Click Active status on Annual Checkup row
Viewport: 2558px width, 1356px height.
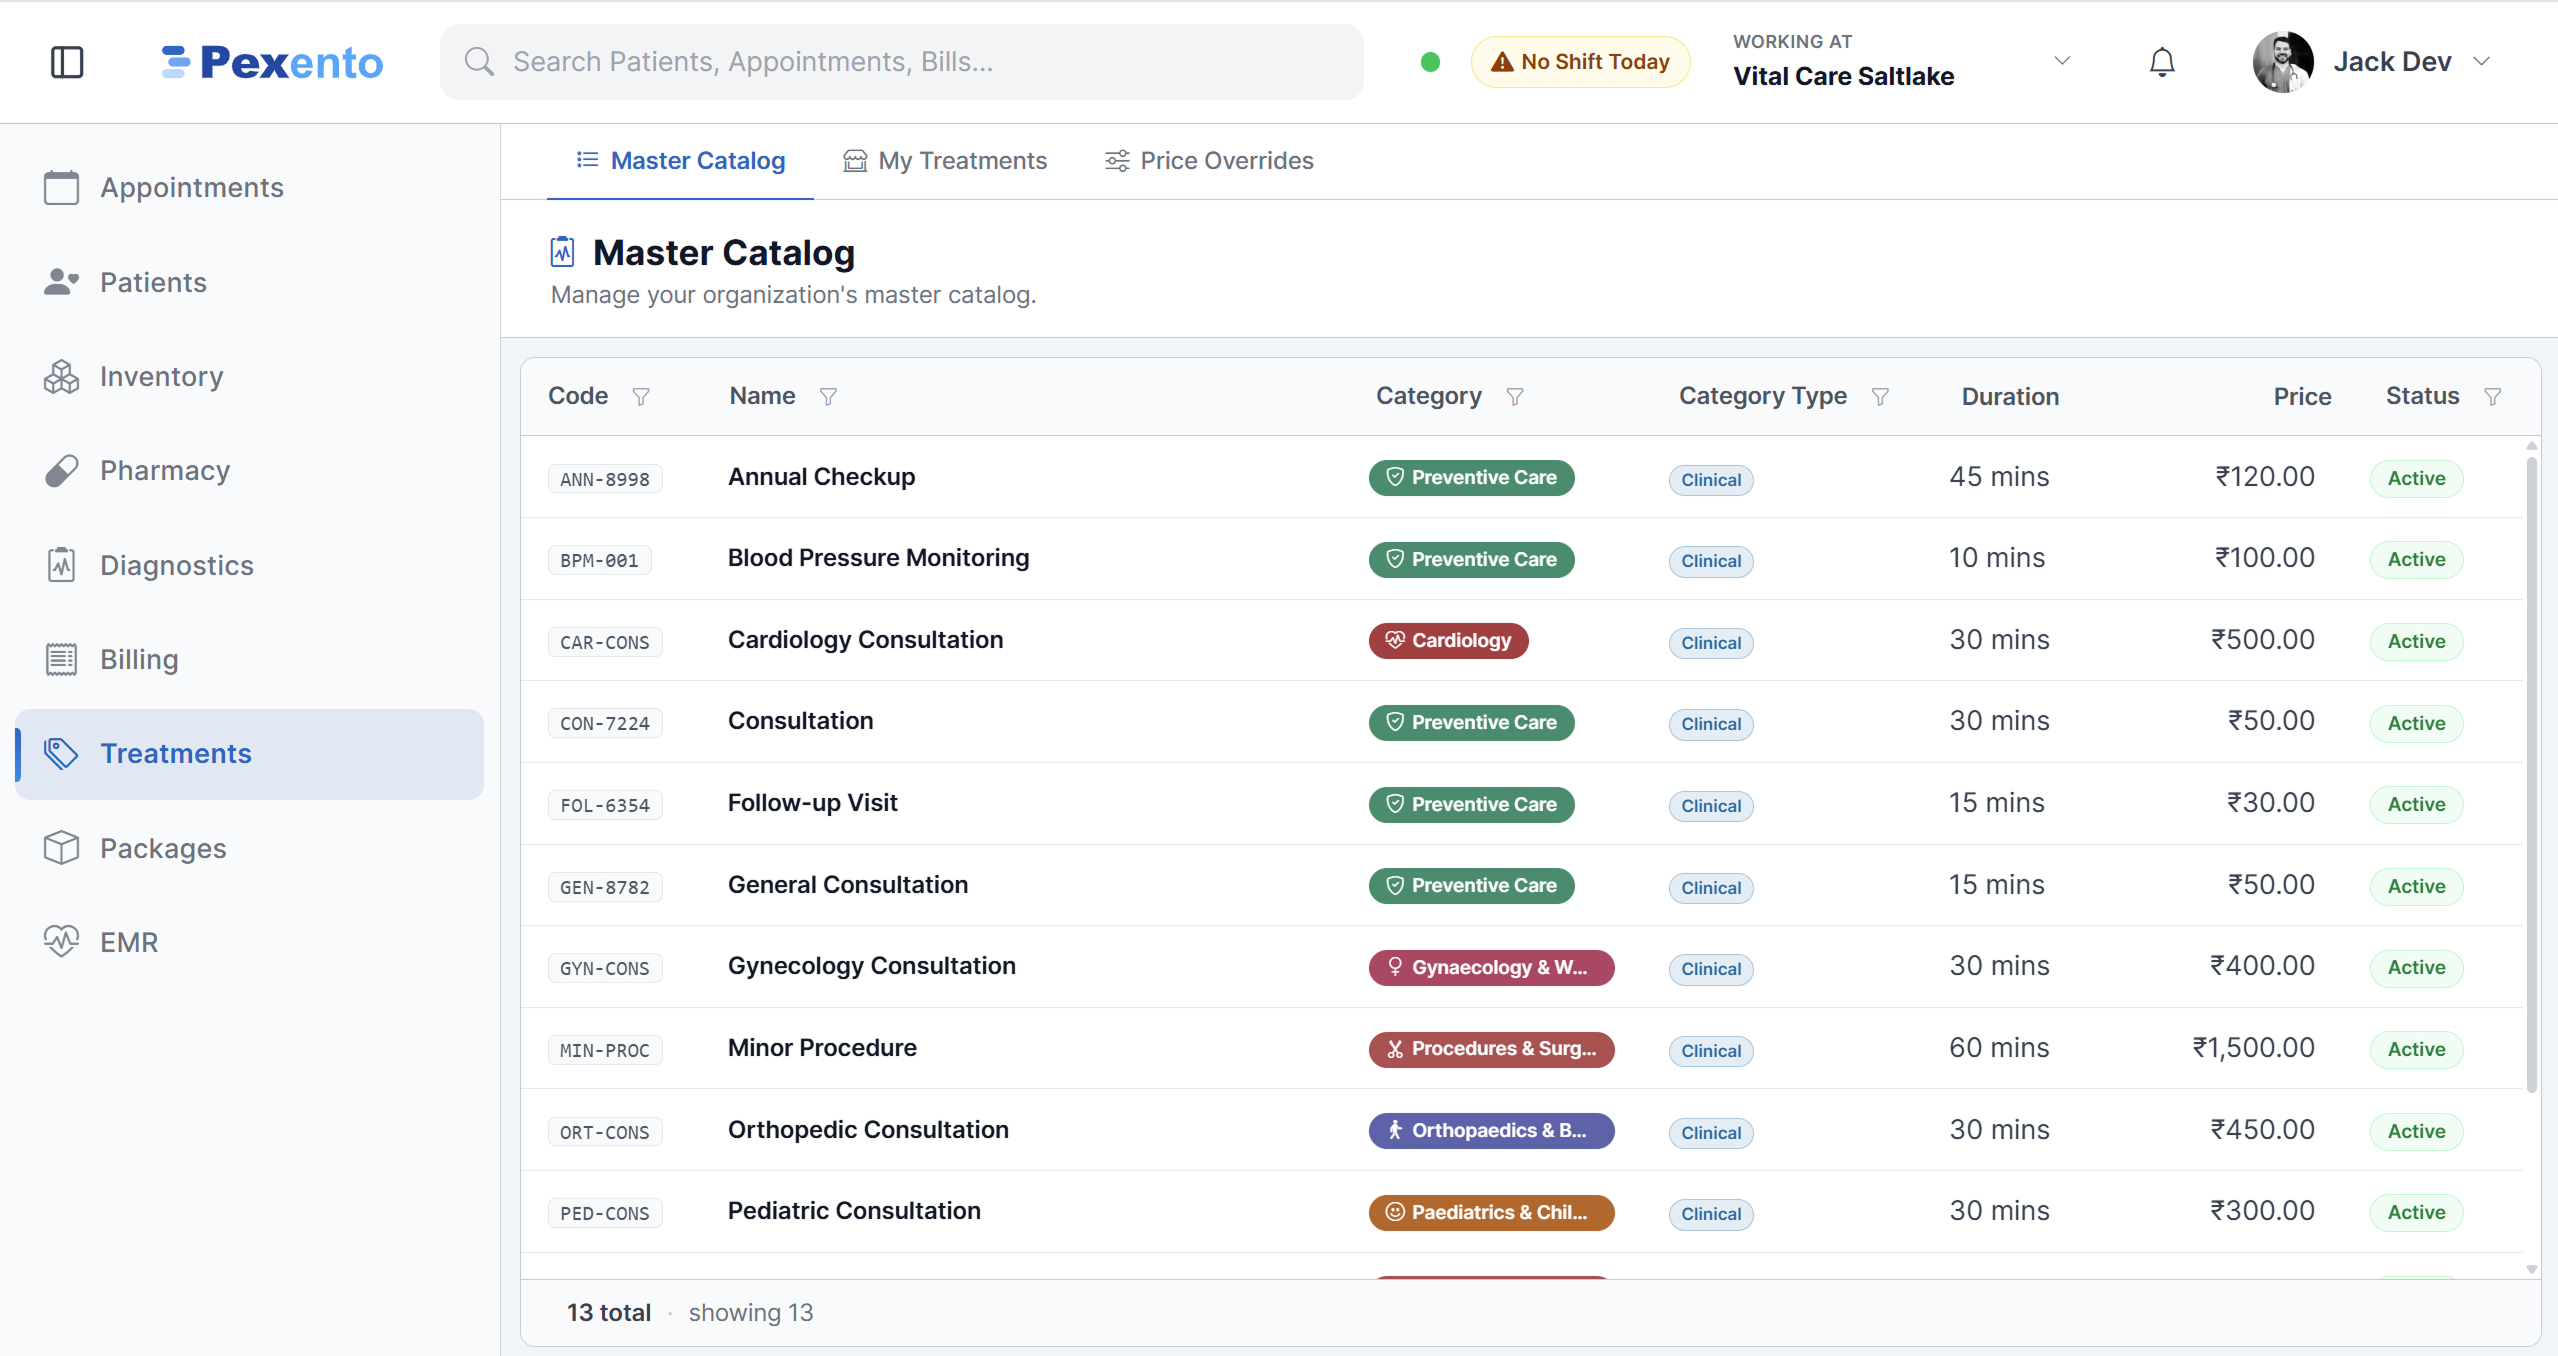click(2416, 478)
